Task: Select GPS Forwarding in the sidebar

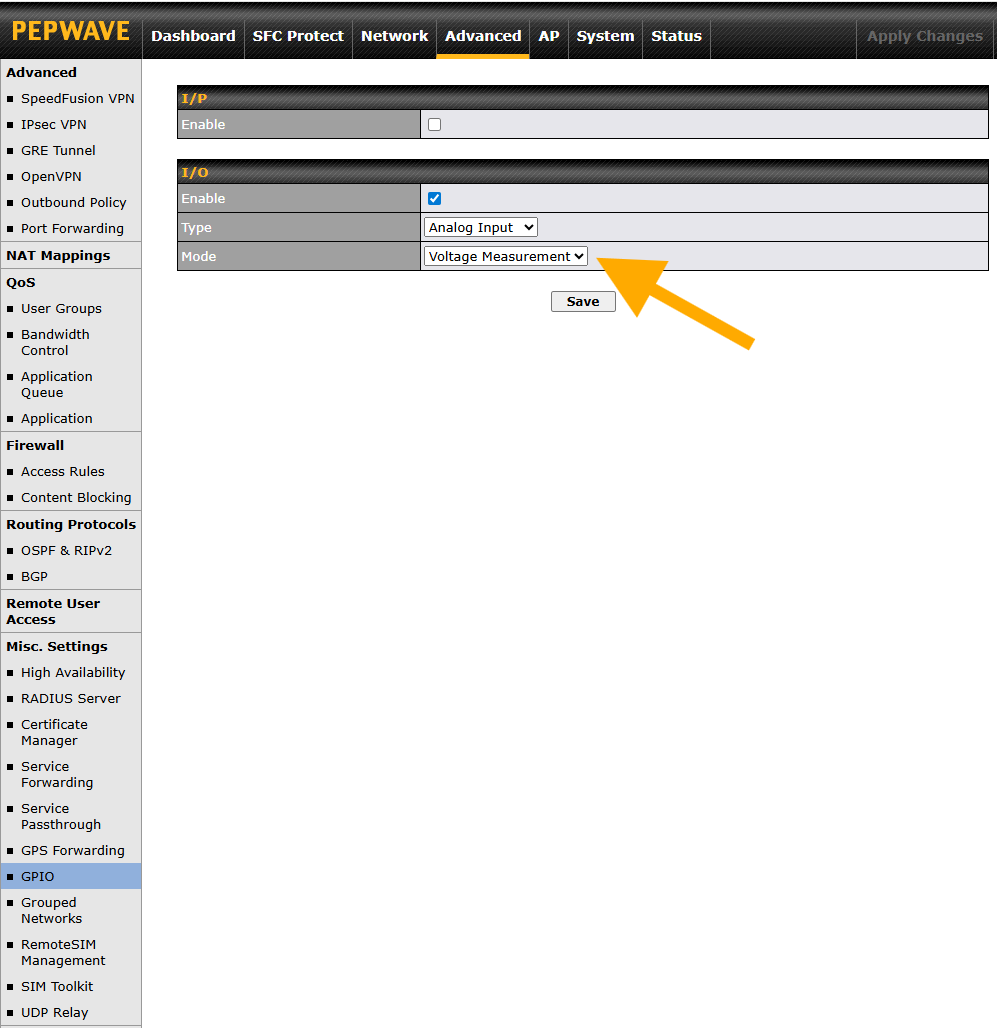Action: pos(72,851)
